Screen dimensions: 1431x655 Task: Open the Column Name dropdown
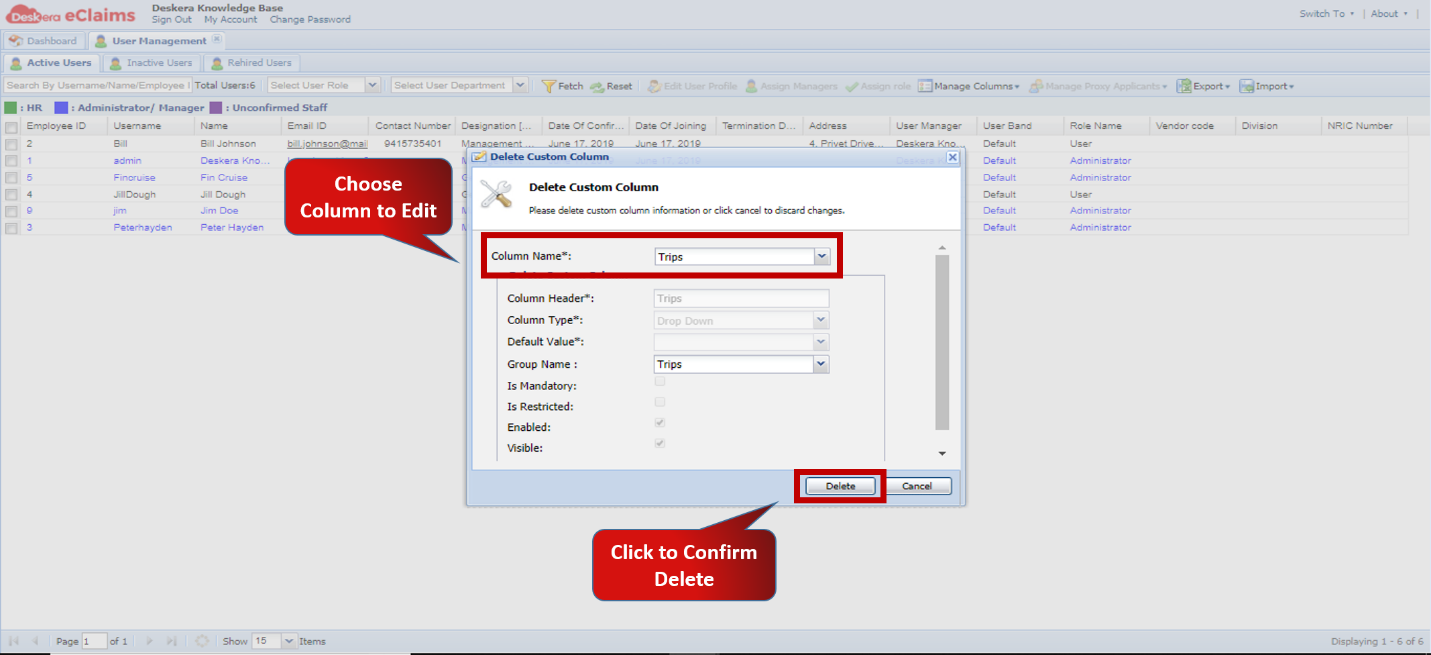(820, 256)
